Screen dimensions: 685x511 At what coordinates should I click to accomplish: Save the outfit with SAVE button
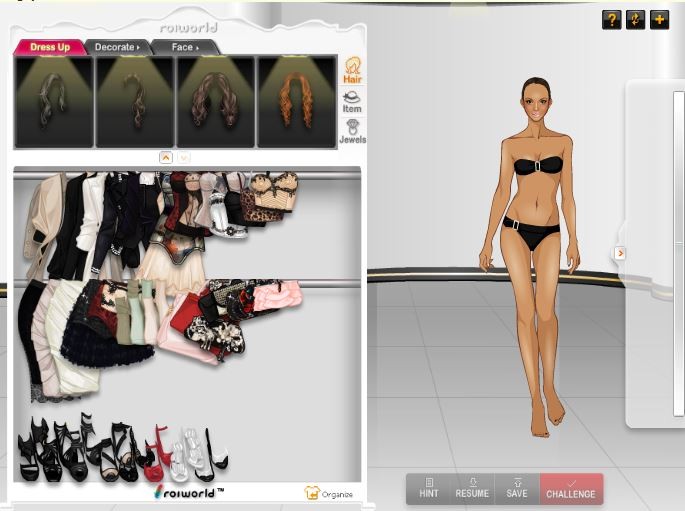(516, 488)
